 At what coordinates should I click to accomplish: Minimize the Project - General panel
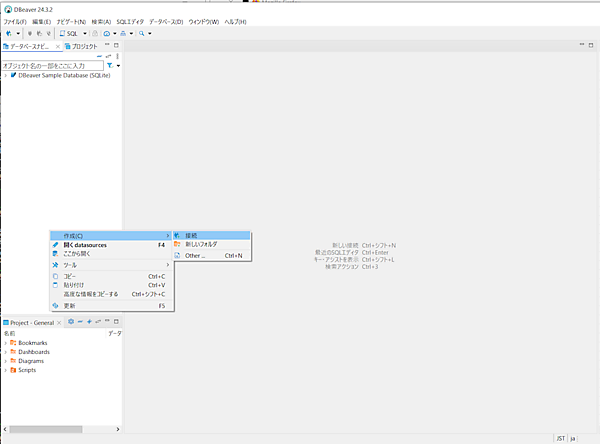click(x=108, y=321)
